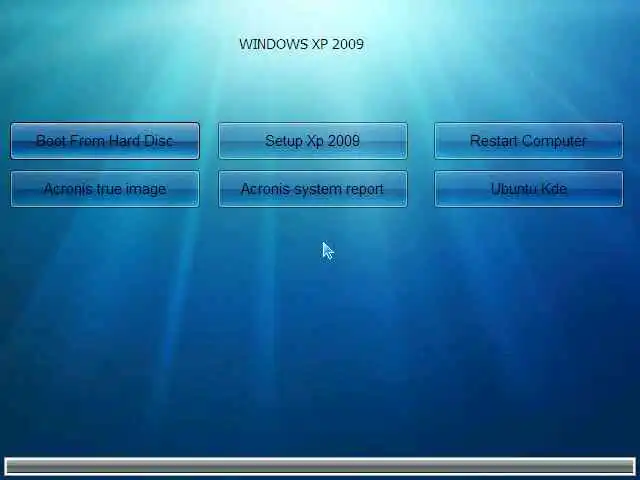The image size is (640, 480).
Task: Choose Restart Computer
Action: 529,141
